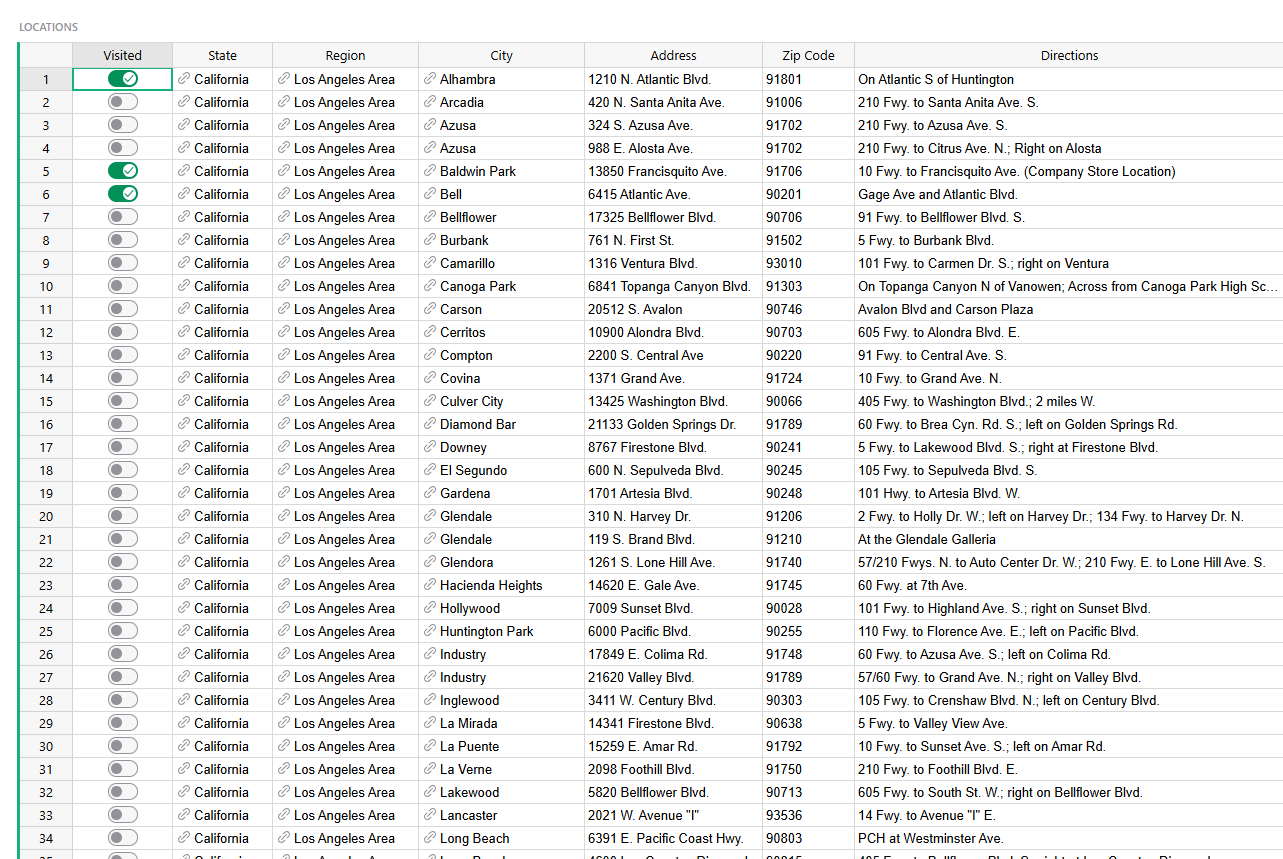The width and height of the screenshot is (1283, 859).
Task: Click the link icon before Burbank city
Action: [430, 240]
